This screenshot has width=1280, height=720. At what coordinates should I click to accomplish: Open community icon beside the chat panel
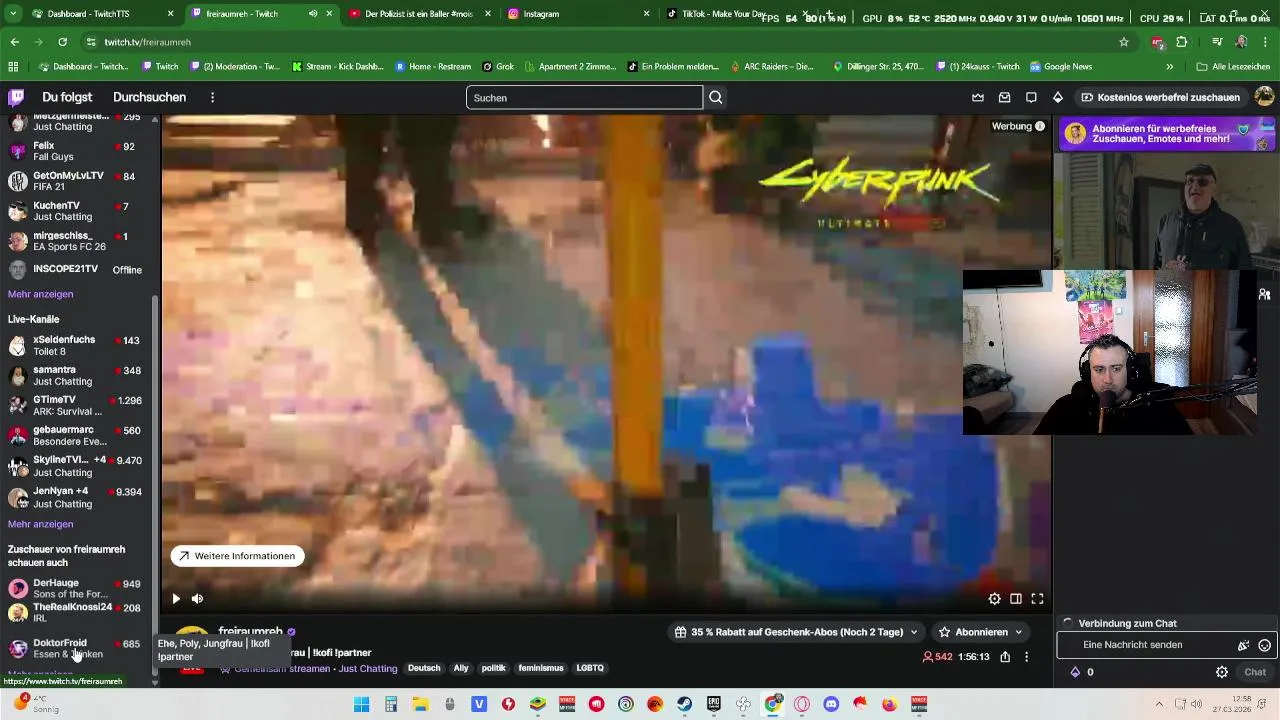point(1265,294)
